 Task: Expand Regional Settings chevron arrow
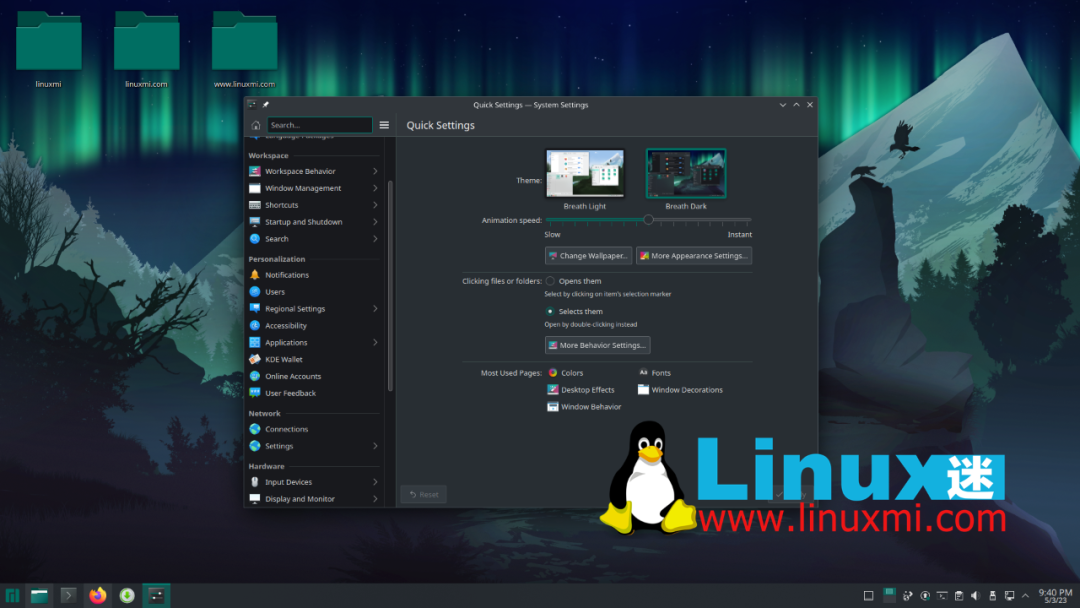375,308
